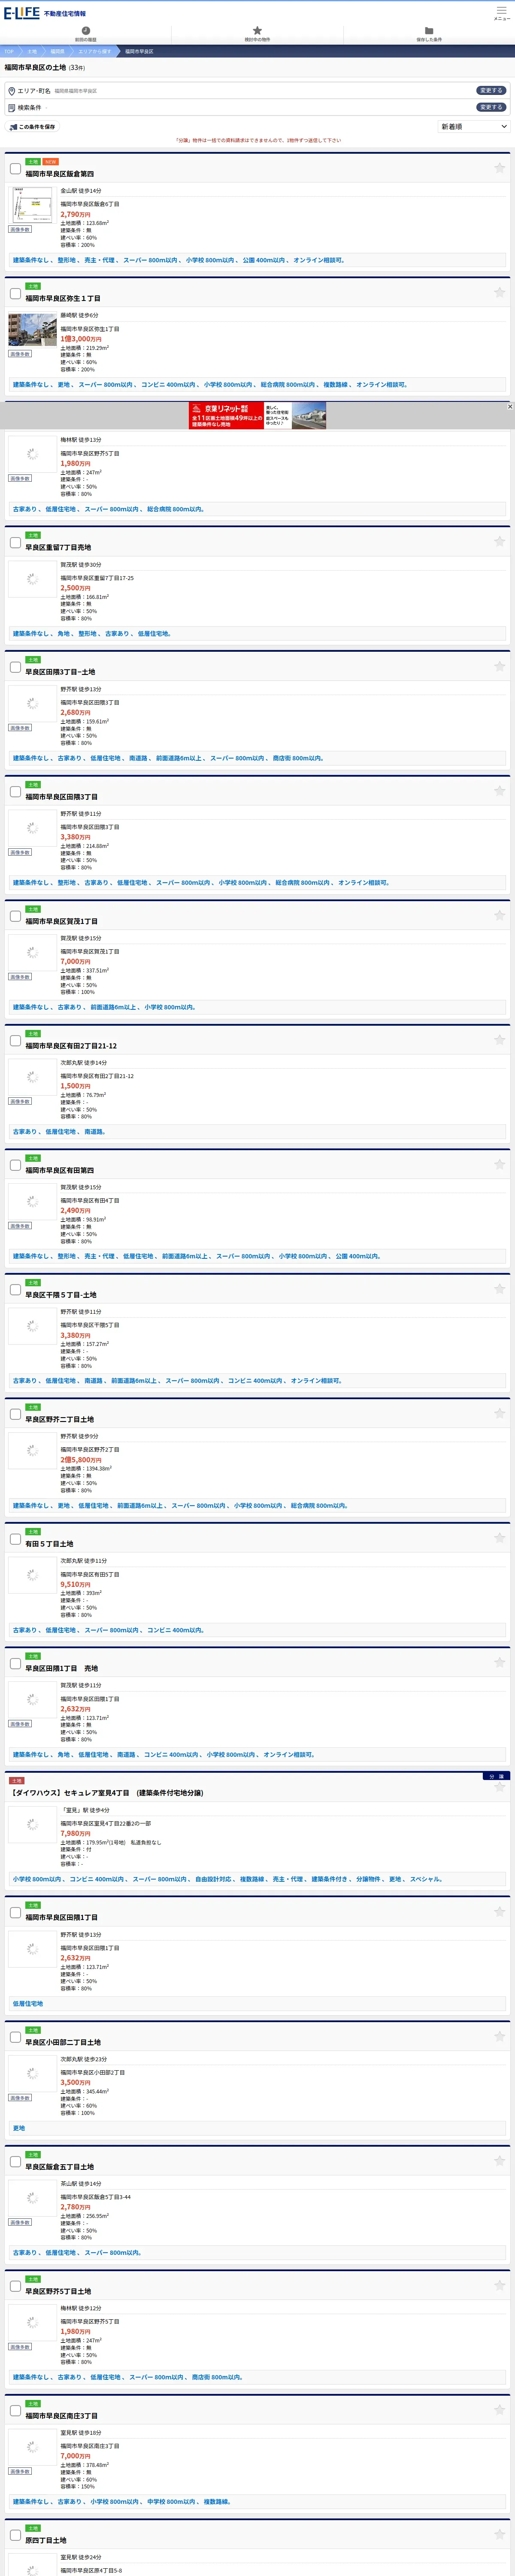Favorite star for 福岡市早良区賀茂1丁目

pyautogui.click(x=499, y=915)
